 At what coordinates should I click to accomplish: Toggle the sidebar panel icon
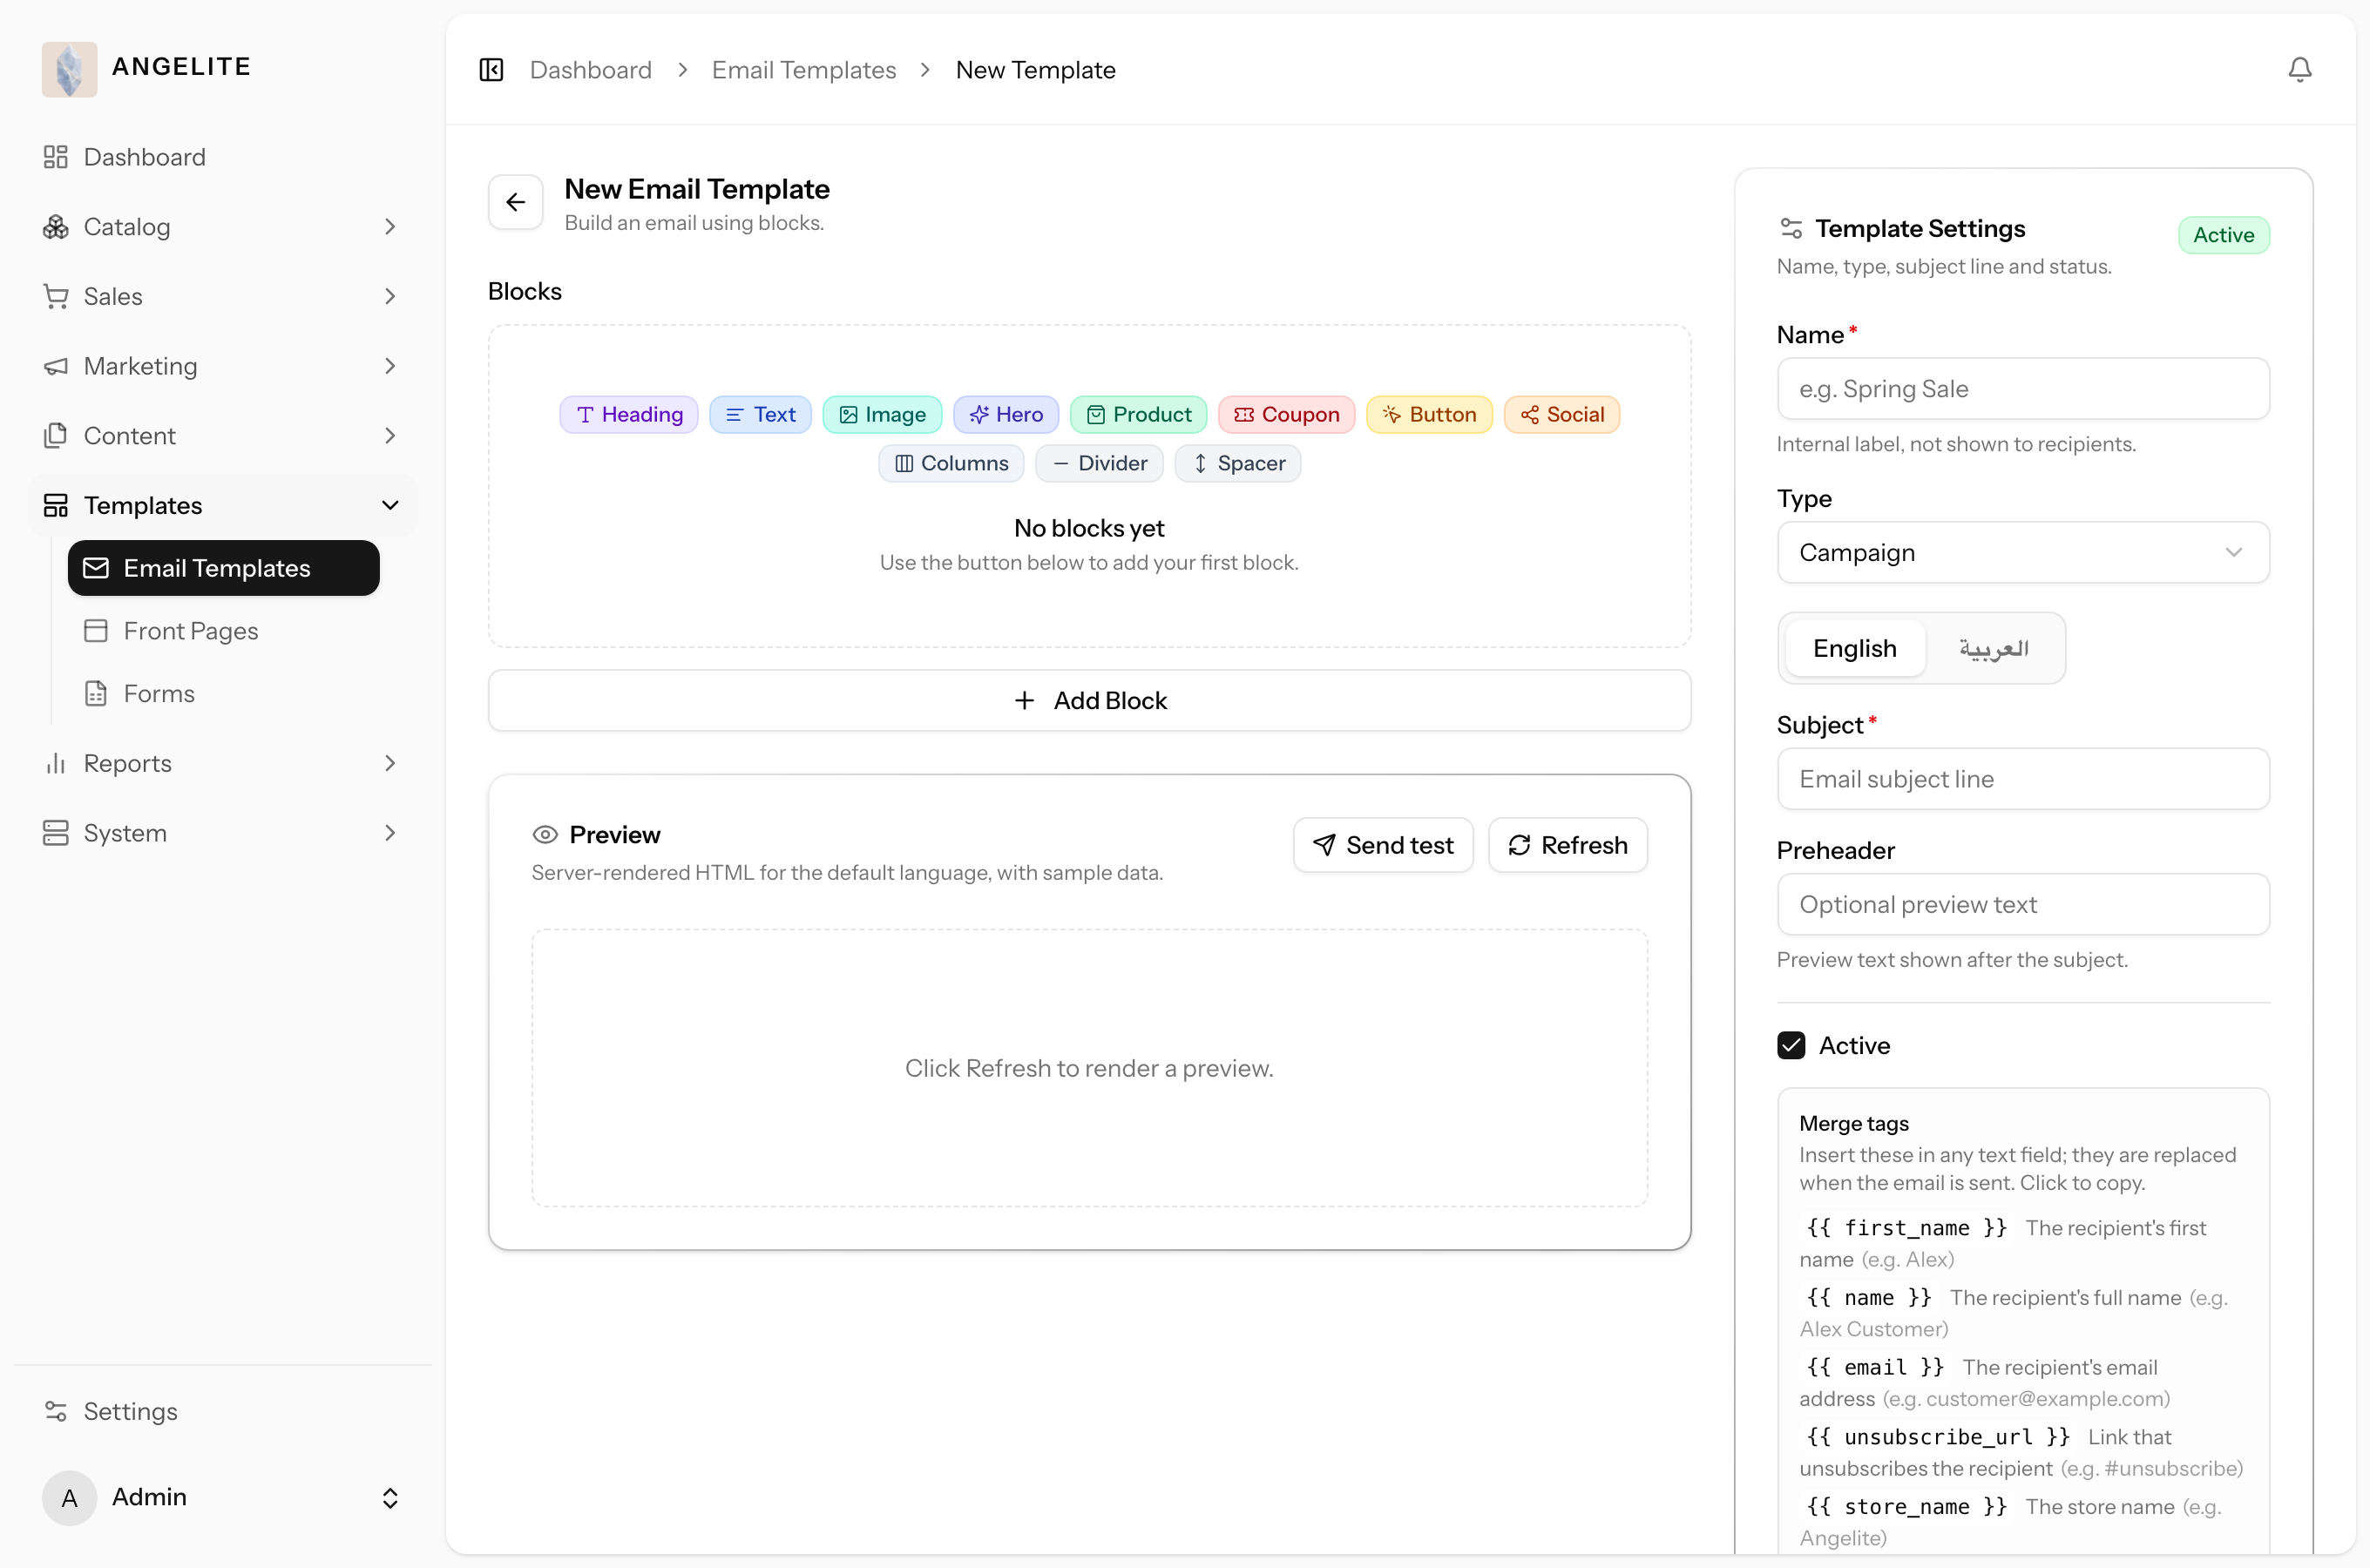point(491,70)
